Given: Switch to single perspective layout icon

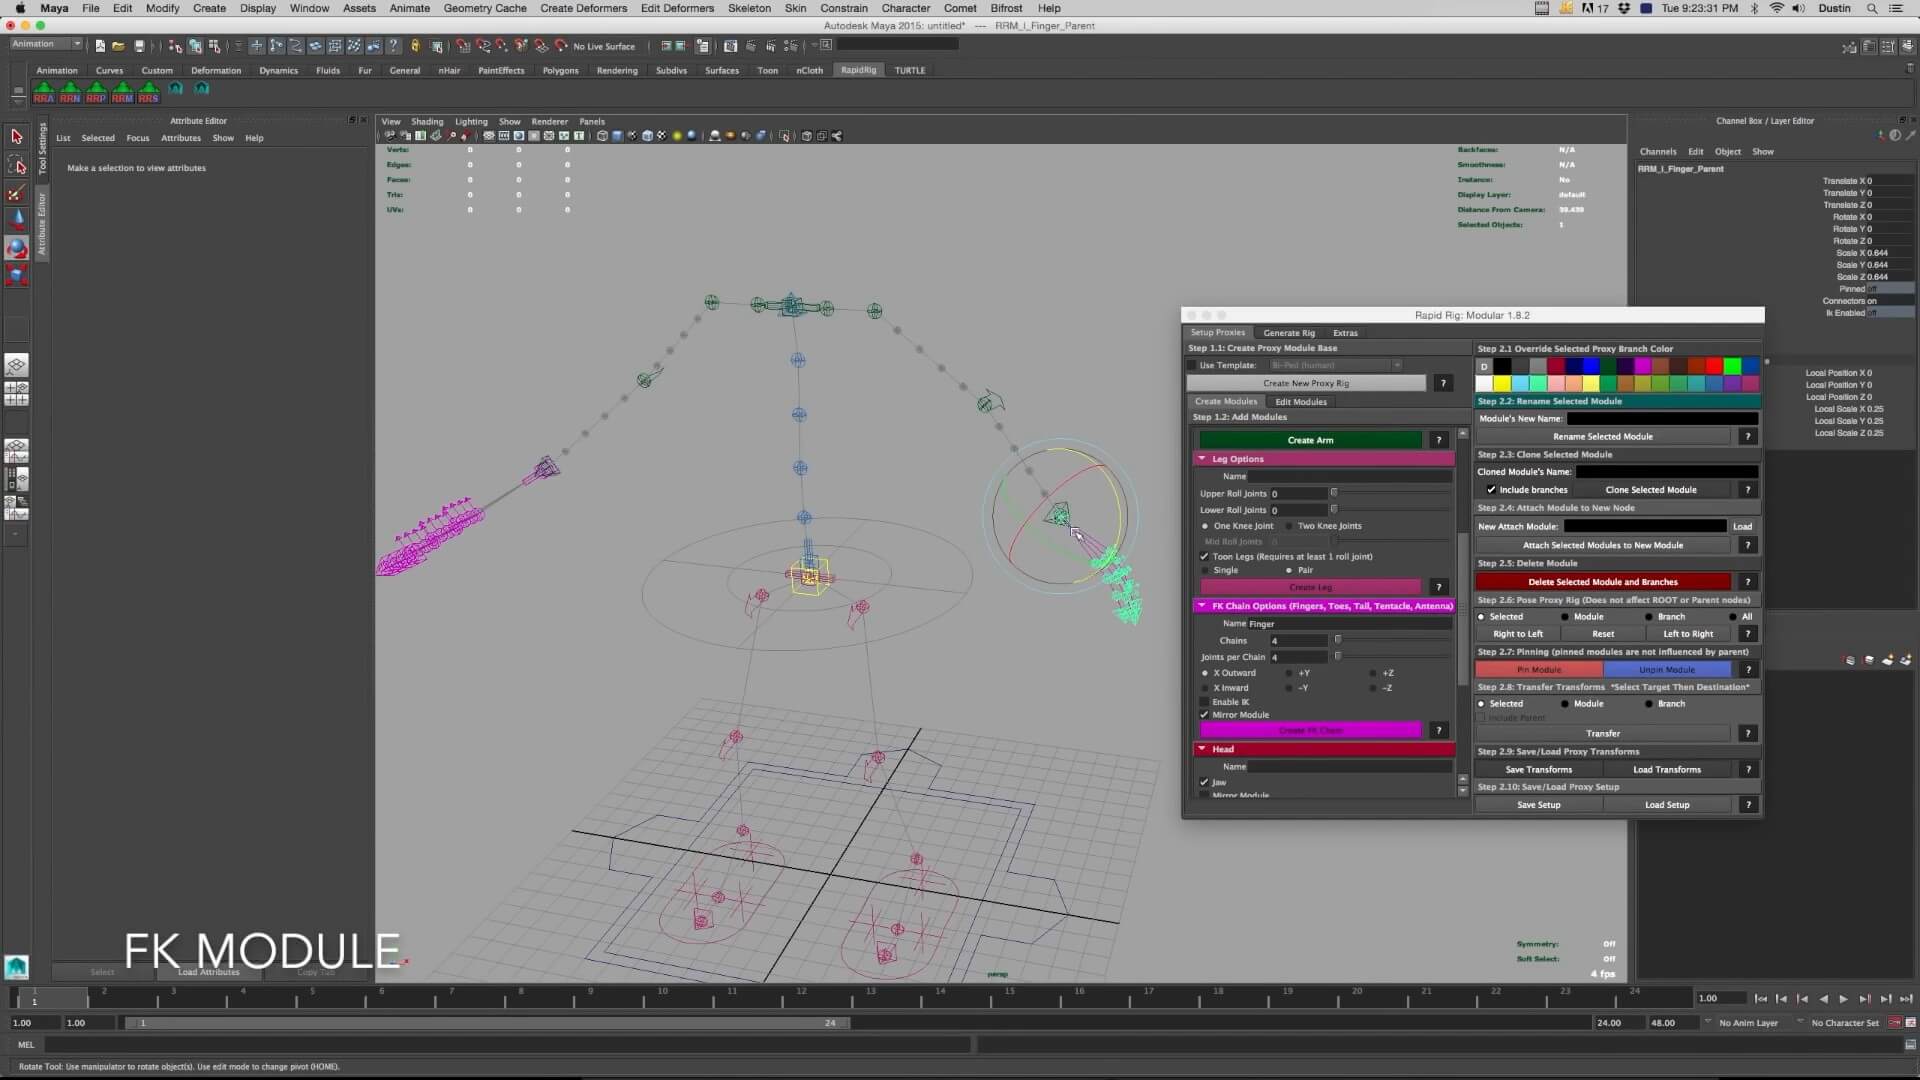Looking at the screenshot, I should point(16,365).
